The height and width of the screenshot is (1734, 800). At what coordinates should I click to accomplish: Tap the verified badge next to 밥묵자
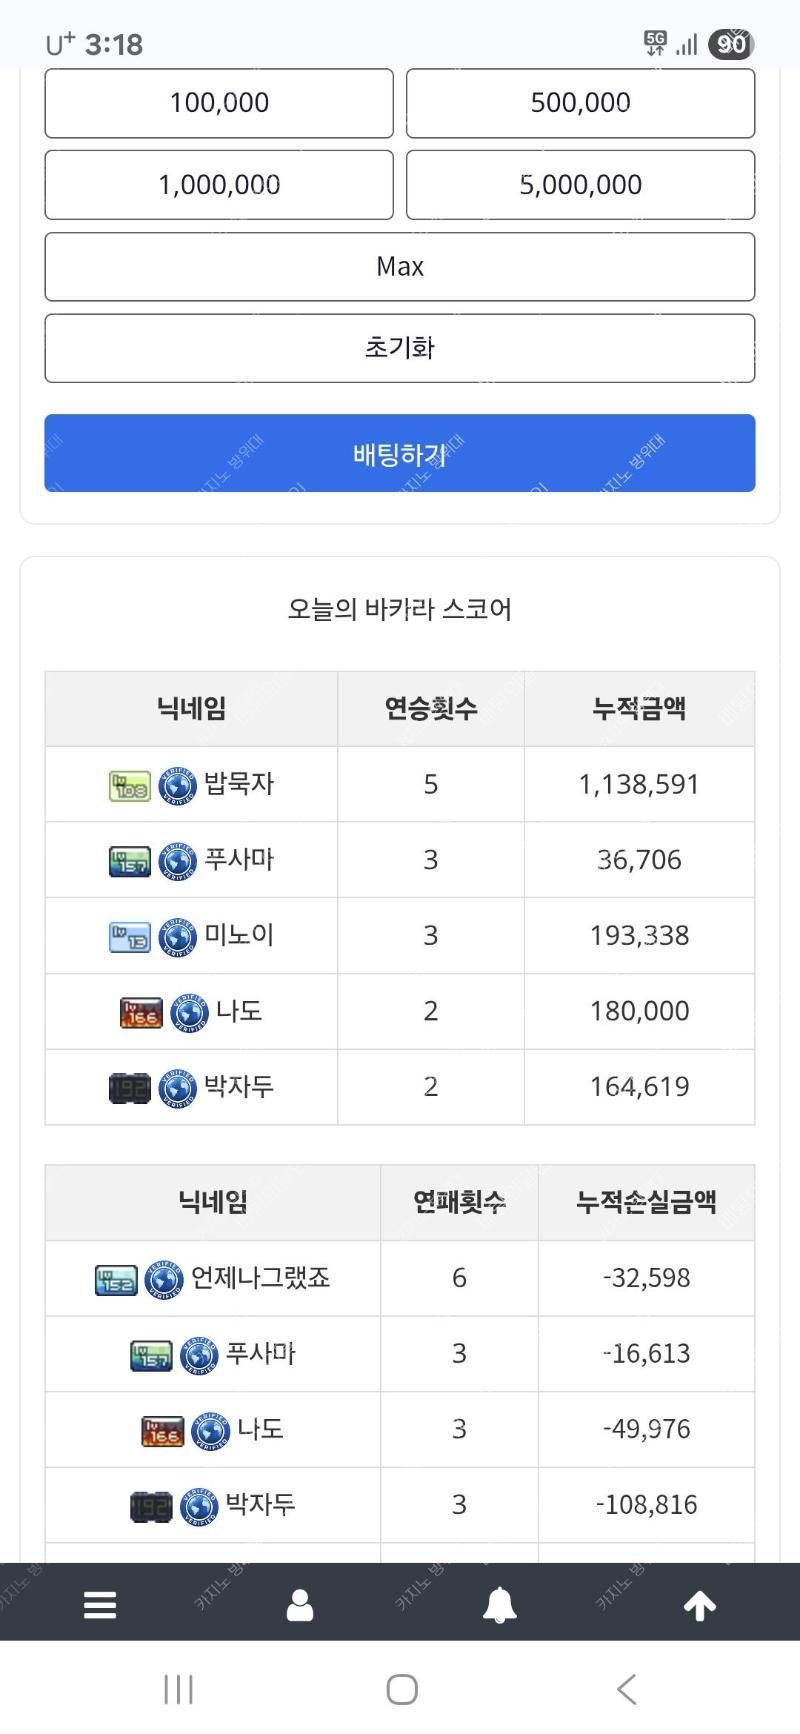(177, 785)
